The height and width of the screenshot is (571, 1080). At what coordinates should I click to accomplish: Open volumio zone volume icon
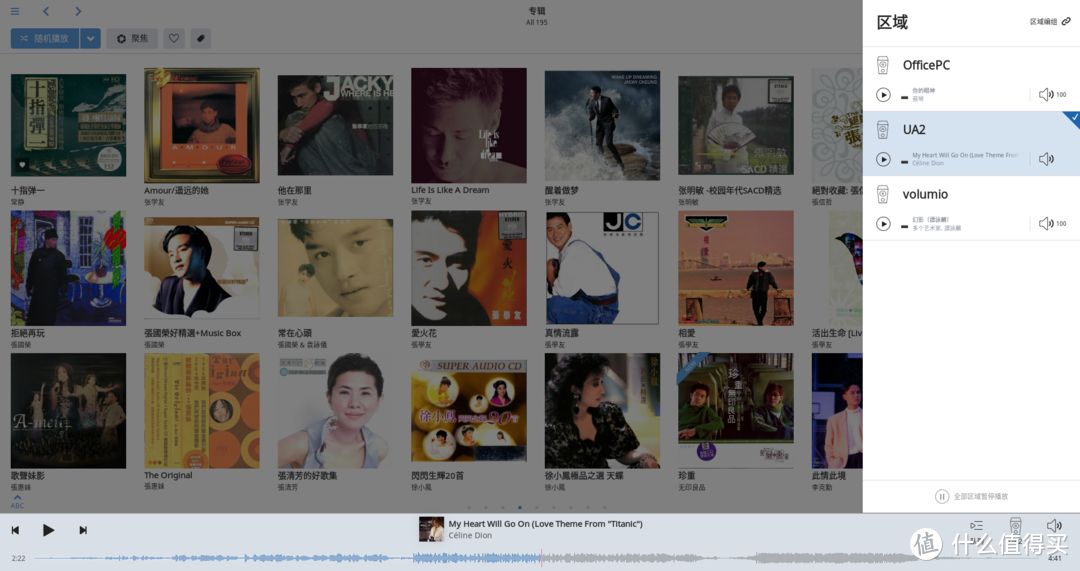pyautogui.click(x=1046, y=224)
